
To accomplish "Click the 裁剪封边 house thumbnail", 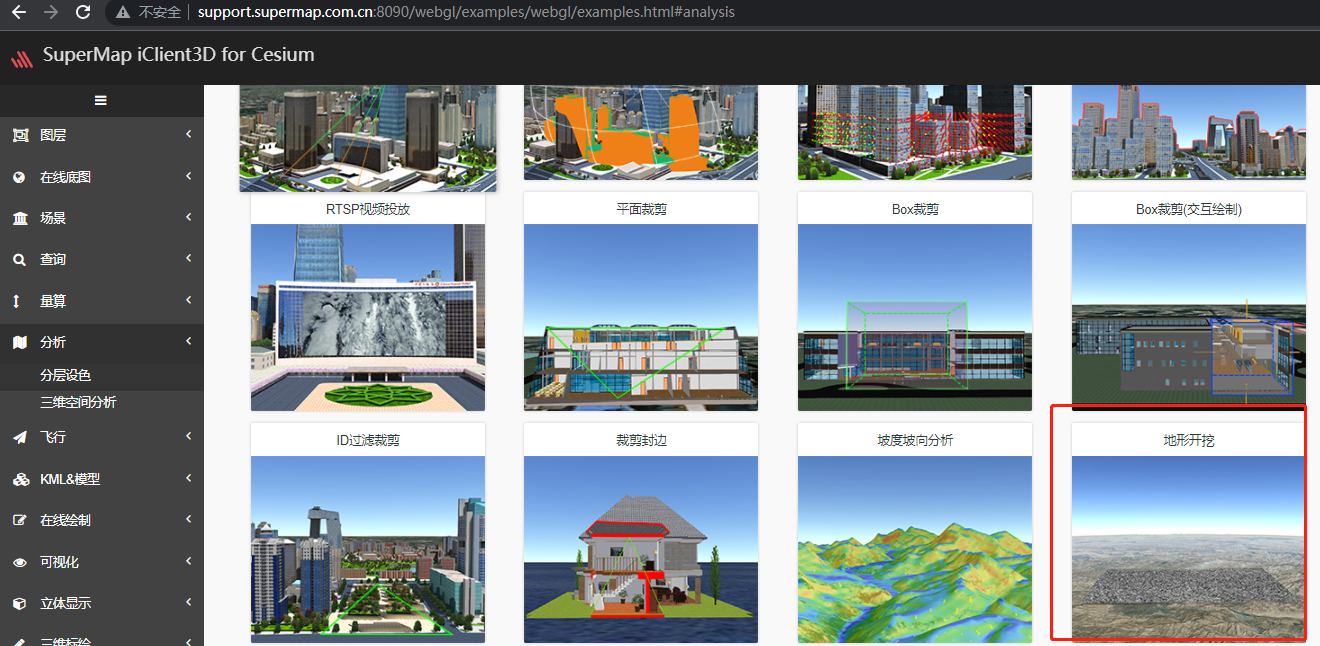I will click(641, 550).
